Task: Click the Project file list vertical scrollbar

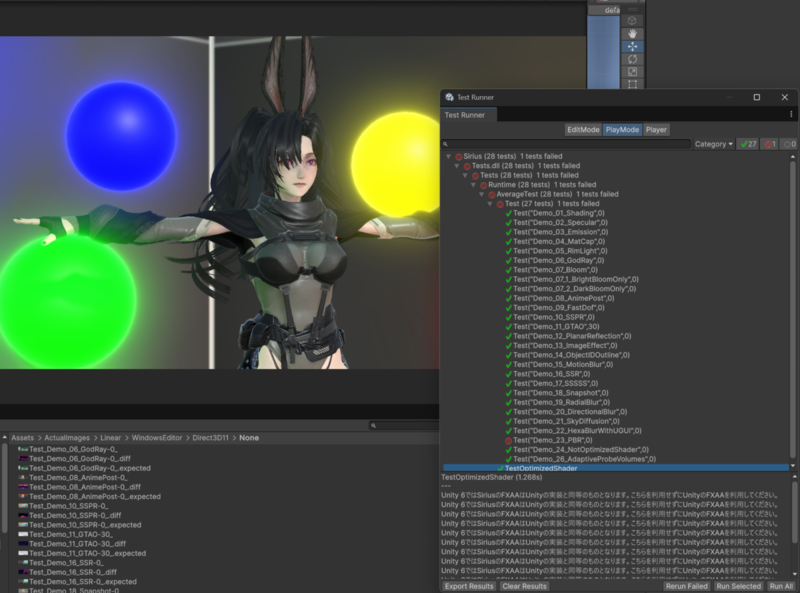Action: (5, 487)
